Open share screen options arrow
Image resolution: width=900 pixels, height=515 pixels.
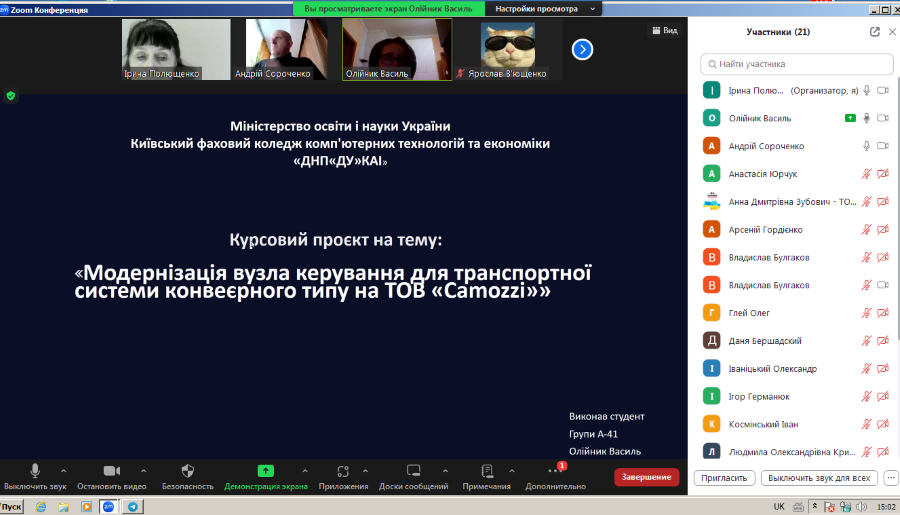pyautogui.click(x=305, y=471)
